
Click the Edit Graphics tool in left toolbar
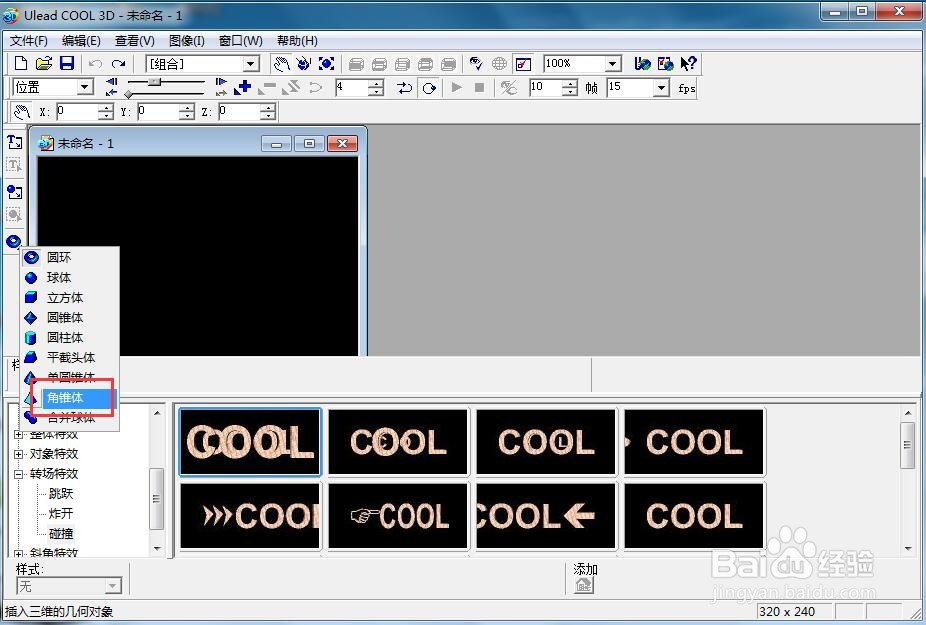[14, 214]
